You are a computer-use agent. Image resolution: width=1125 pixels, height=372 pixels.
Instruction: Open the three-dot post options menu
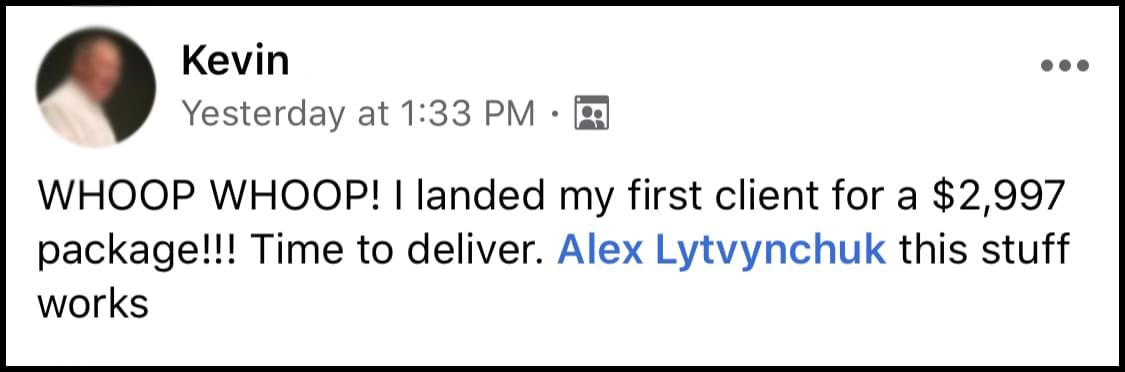[x=1065, y=65]
